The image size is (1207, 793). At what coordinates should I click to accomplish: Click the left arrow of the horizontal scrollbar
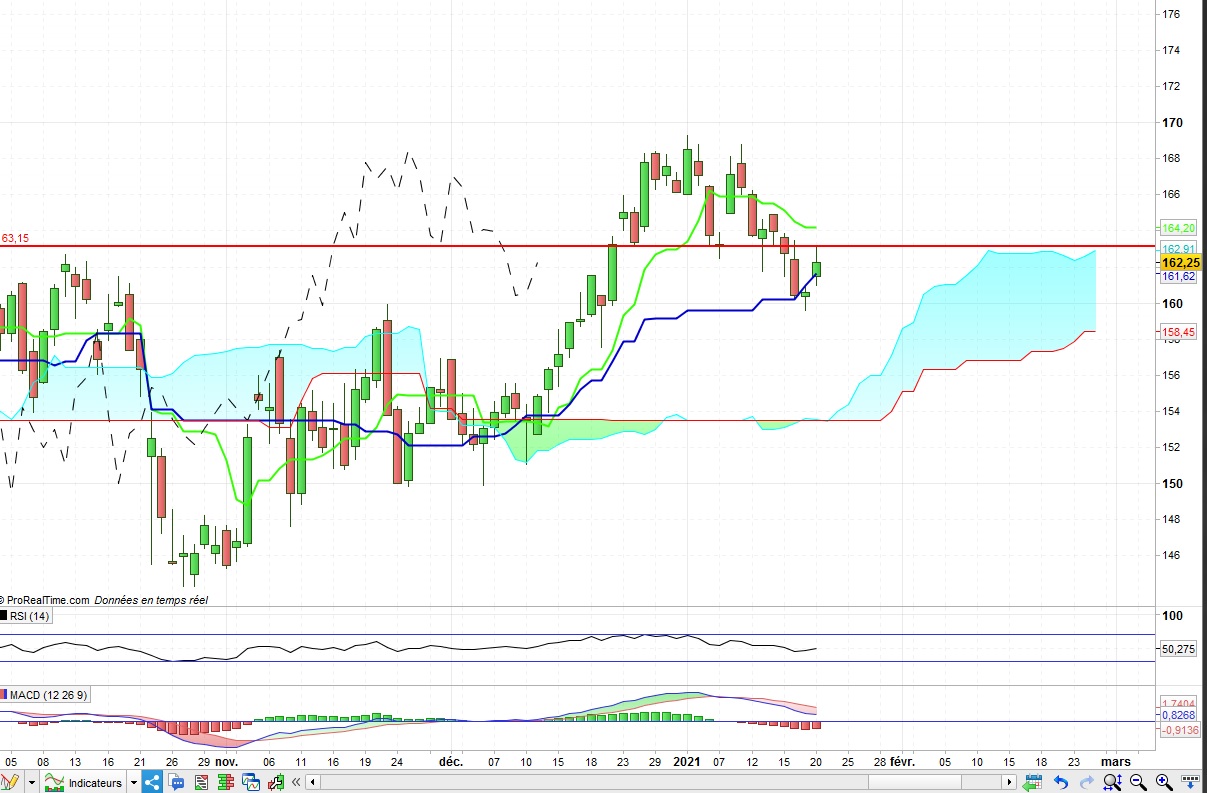(x=313, y=782)
